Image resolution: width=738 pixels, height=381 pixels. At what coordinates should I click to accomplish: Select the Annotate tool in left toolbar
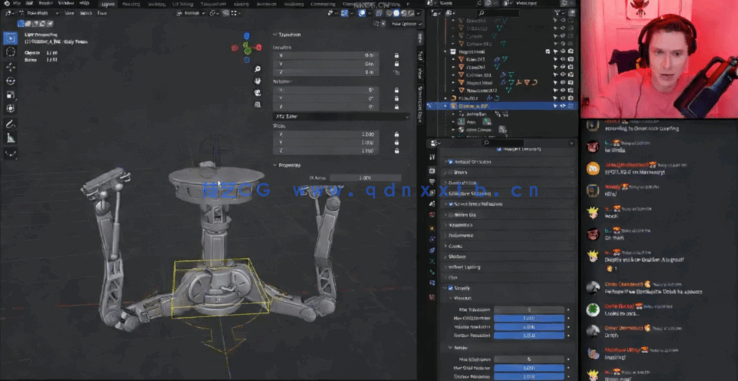pos(10,124)
